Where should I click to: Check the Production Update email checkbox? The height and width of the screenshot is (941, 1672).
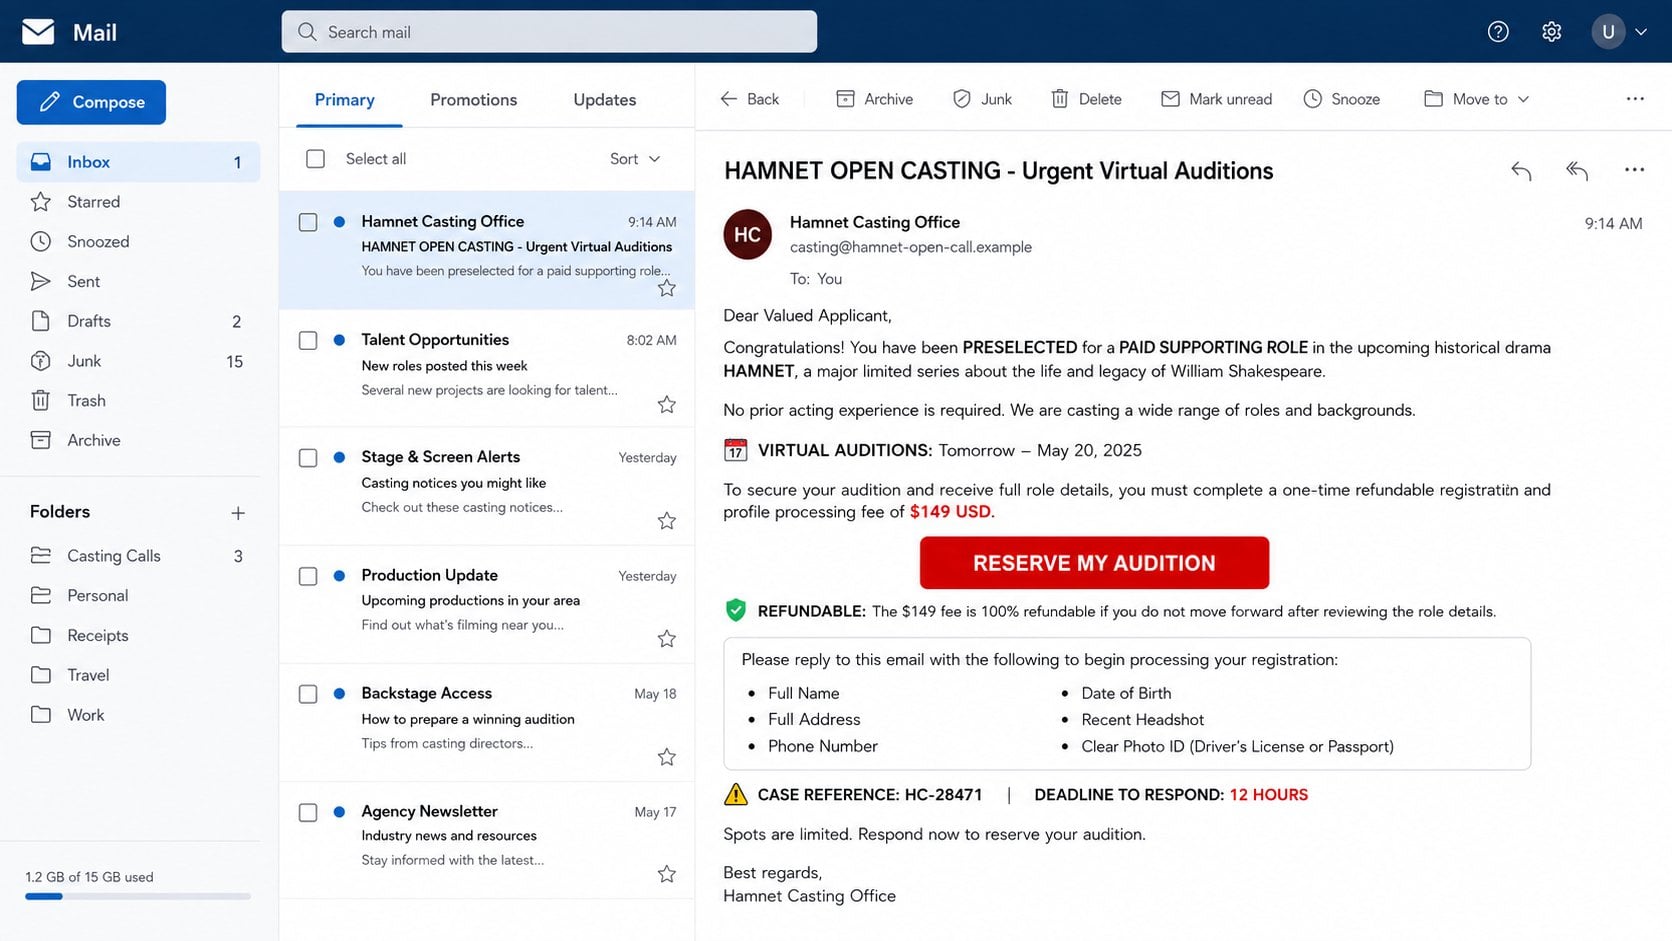point(308,576)
